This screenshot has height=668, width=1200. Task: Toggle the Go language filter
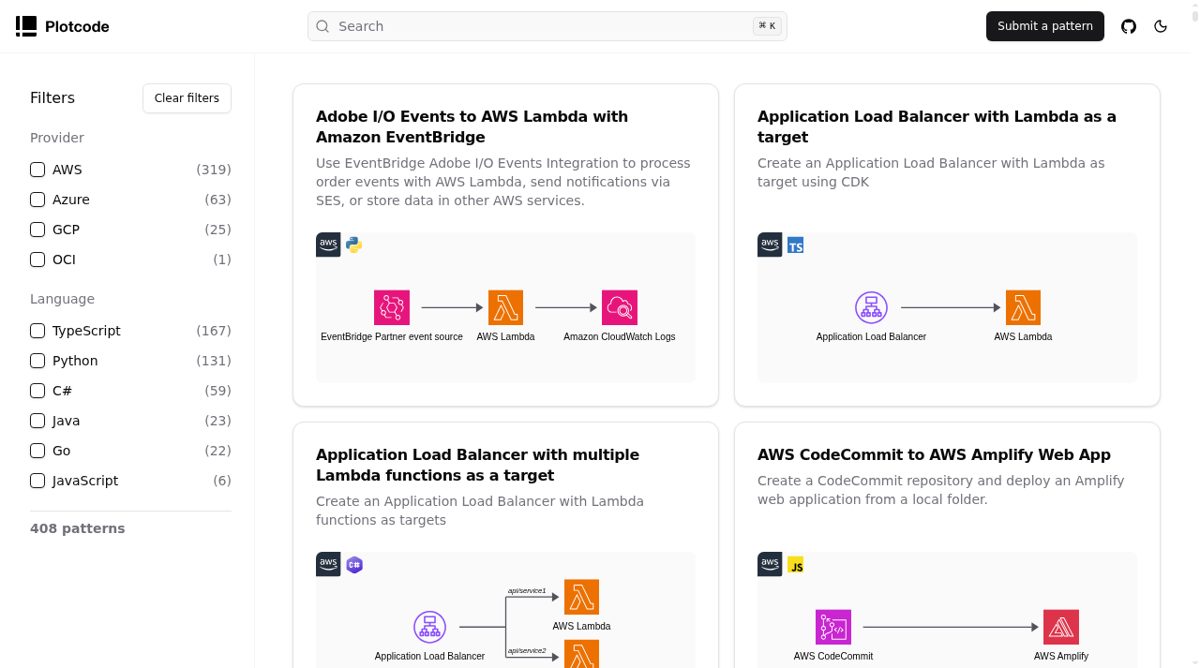tap(38, 451)
